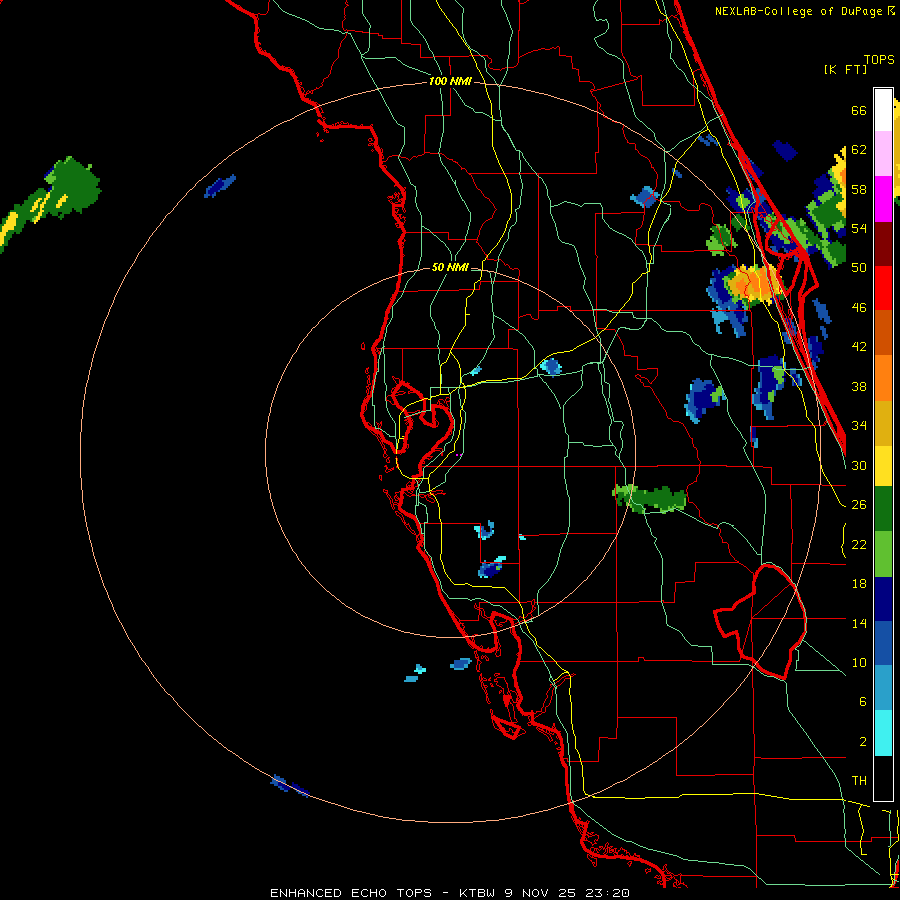Click the legend value 34
The height and width of the screenshot is (900, 900).
pos(859,426)
